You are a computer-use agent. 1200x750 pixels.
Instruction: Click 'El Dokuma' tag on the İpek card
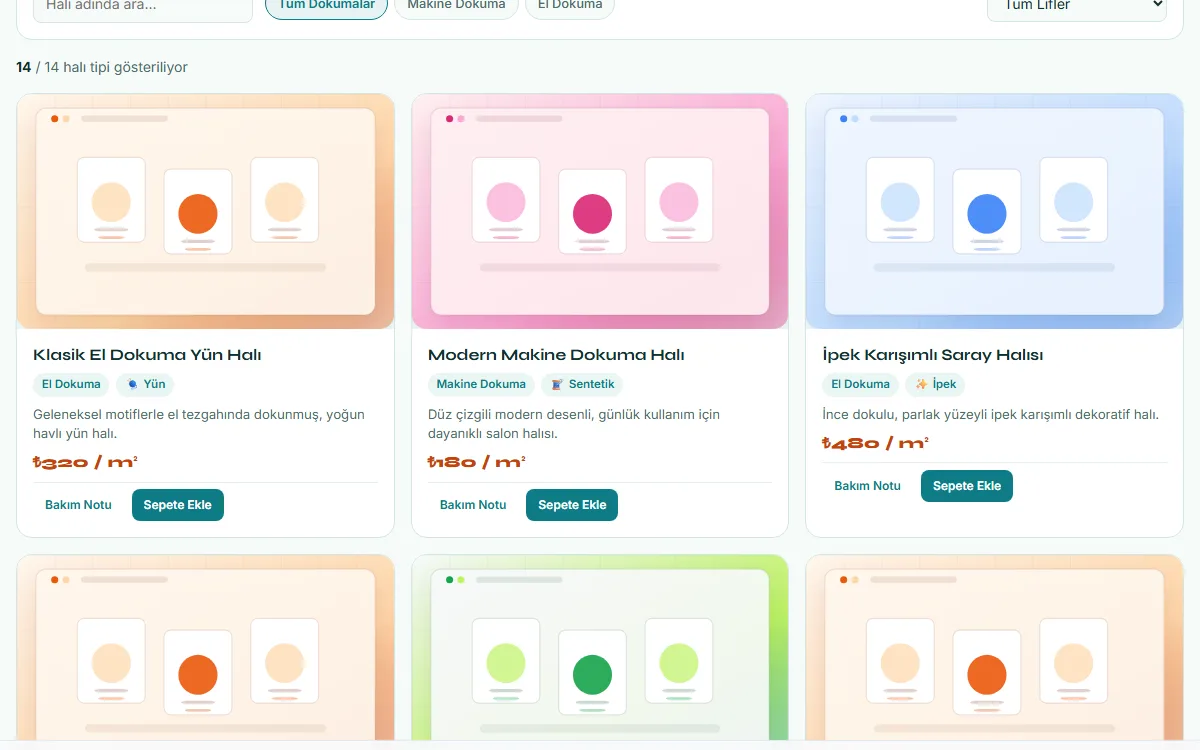tap(860, 384)
